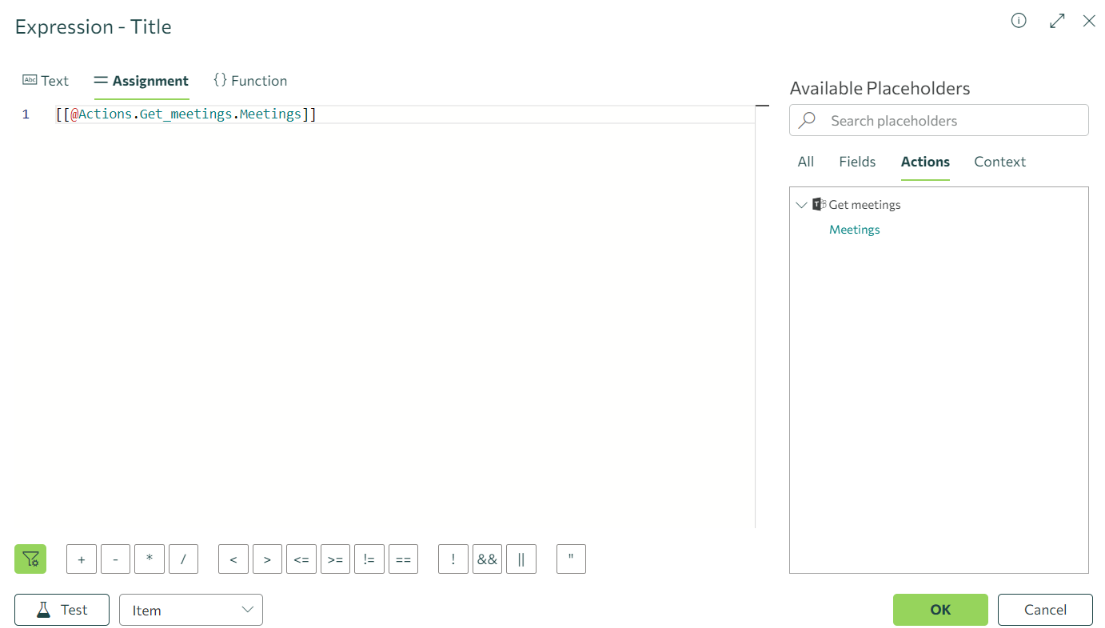This screenshot has width=1105, height=628.
Task: Click the @Actions.Get_meetings.Meetings expression text
Action: pos(186,114)
